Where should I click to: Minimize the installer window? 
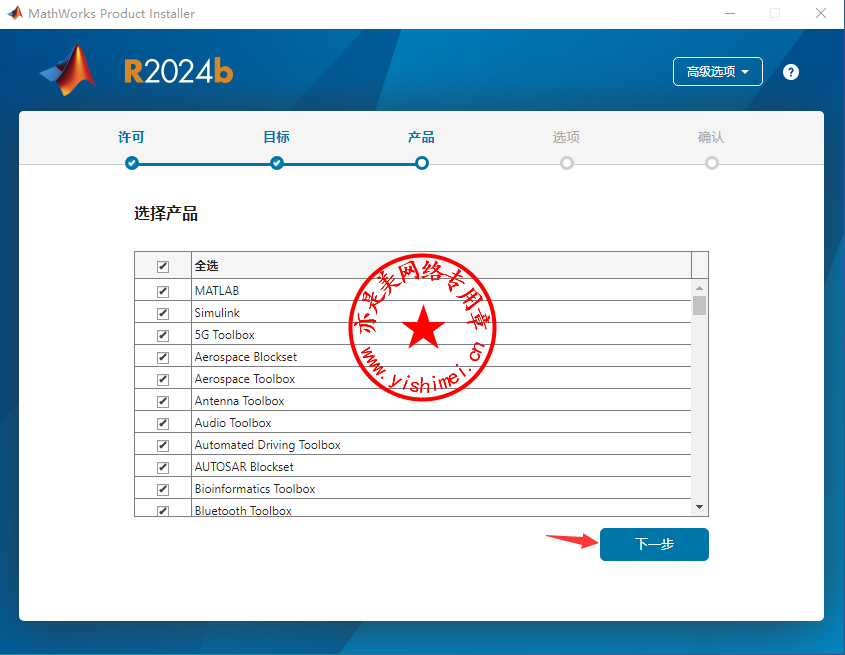tap(730, 13)
